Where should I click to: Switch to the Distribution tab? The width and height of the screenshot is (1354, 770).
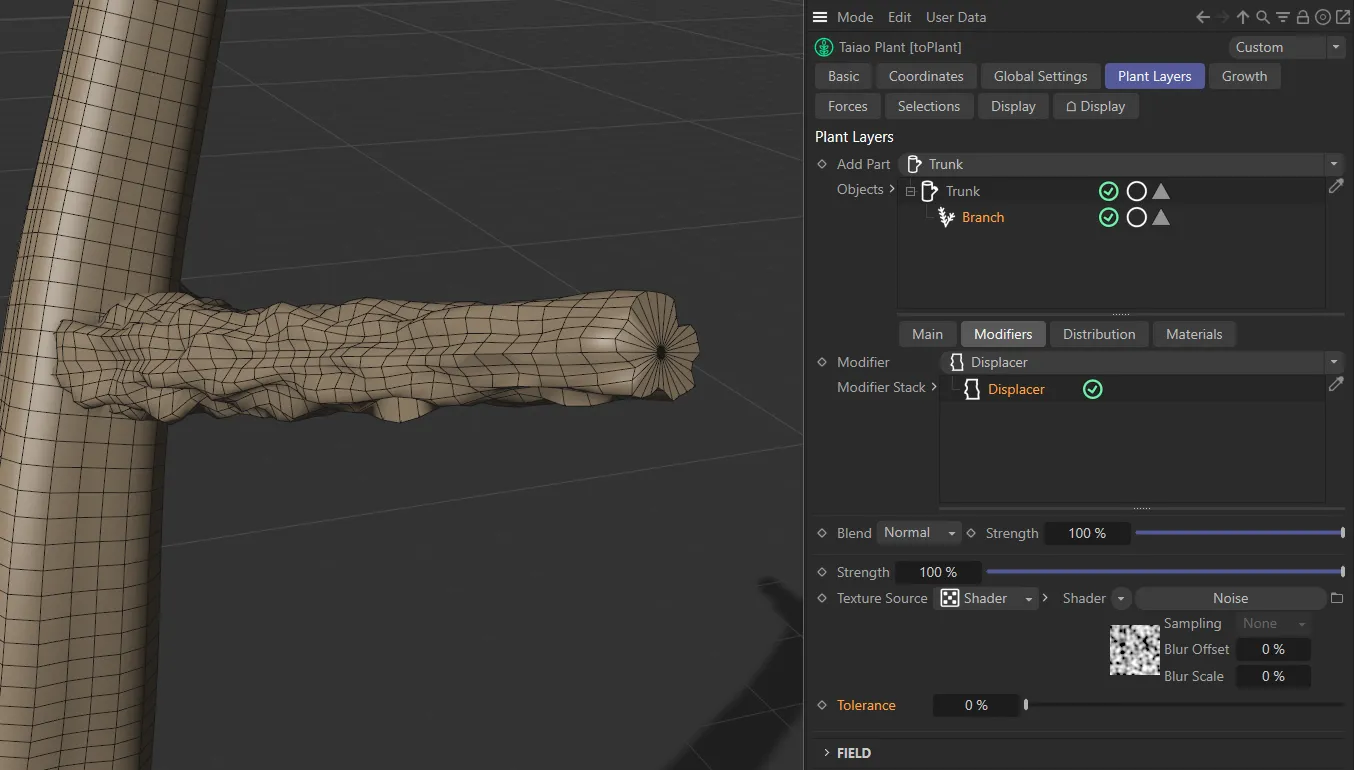tap(1098, 334)
